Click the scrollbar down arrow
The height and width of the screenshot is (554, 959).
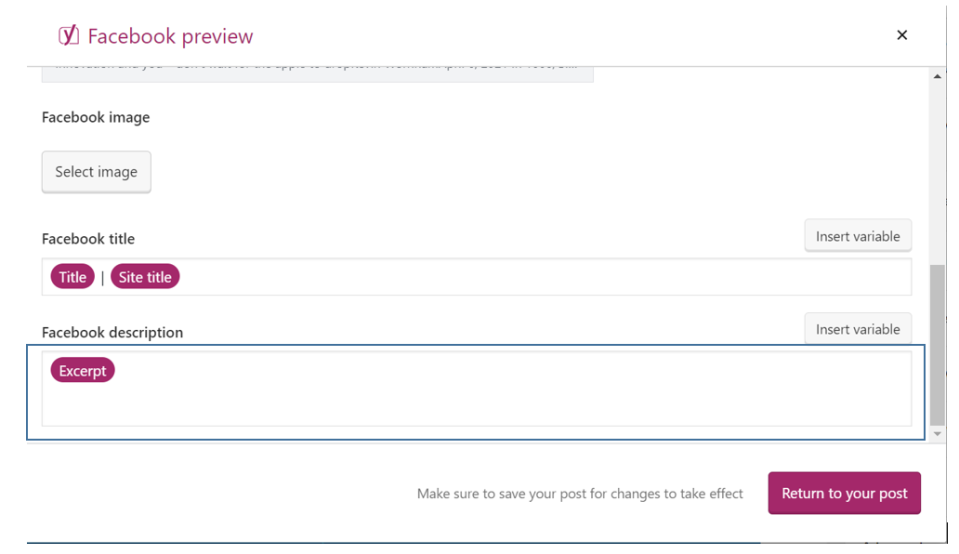click(937, 434)
